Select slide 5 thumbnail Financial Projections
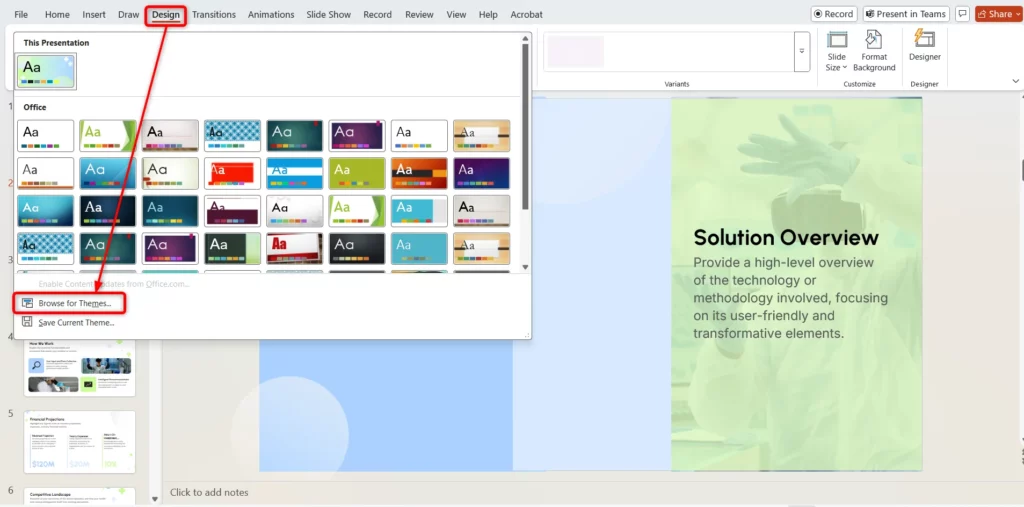Viewport: 1024px width, 507px height. (x=80, y=441)
